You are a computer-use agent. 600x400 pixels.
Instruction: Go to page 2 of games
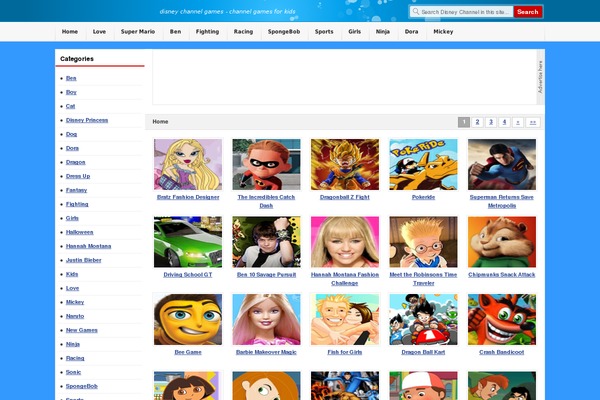(x=477, y=122)
